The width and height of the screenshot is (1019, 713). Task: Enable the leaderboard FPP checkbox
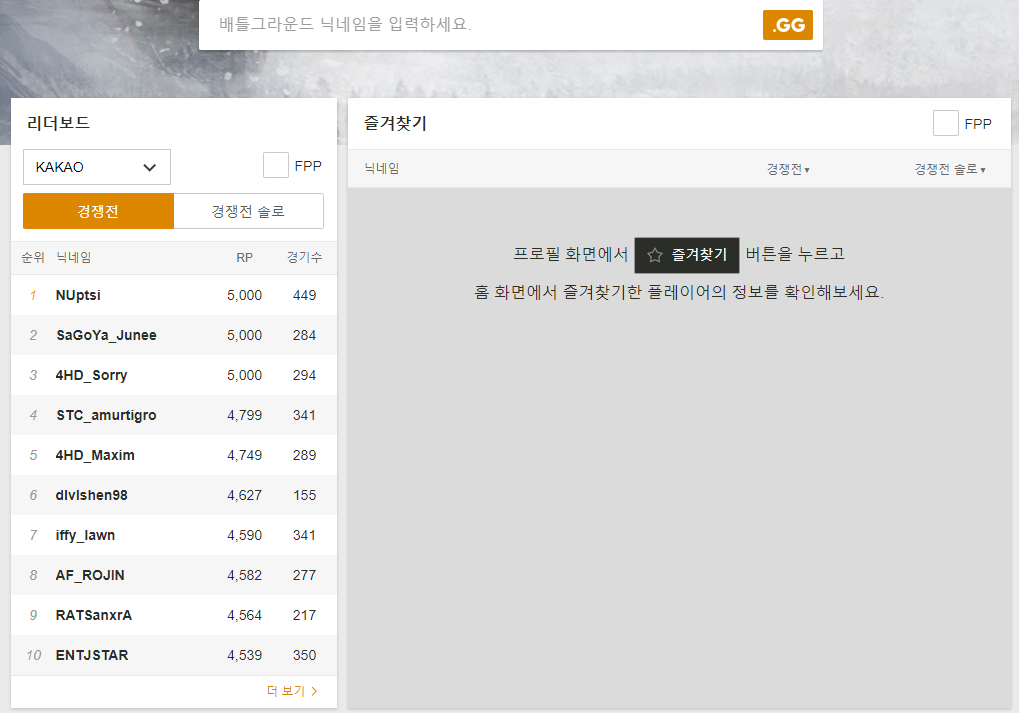pyautogui.click(x=276, y=165)
